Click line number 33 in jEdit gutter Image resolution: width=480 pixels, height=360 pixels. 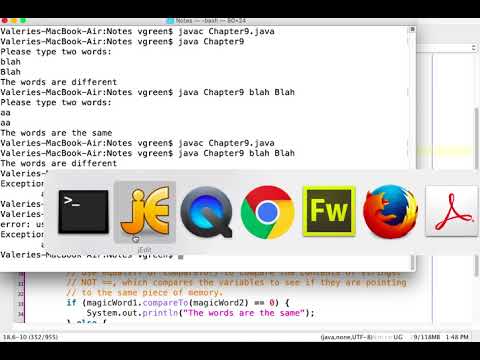click(x=21, y=304)
